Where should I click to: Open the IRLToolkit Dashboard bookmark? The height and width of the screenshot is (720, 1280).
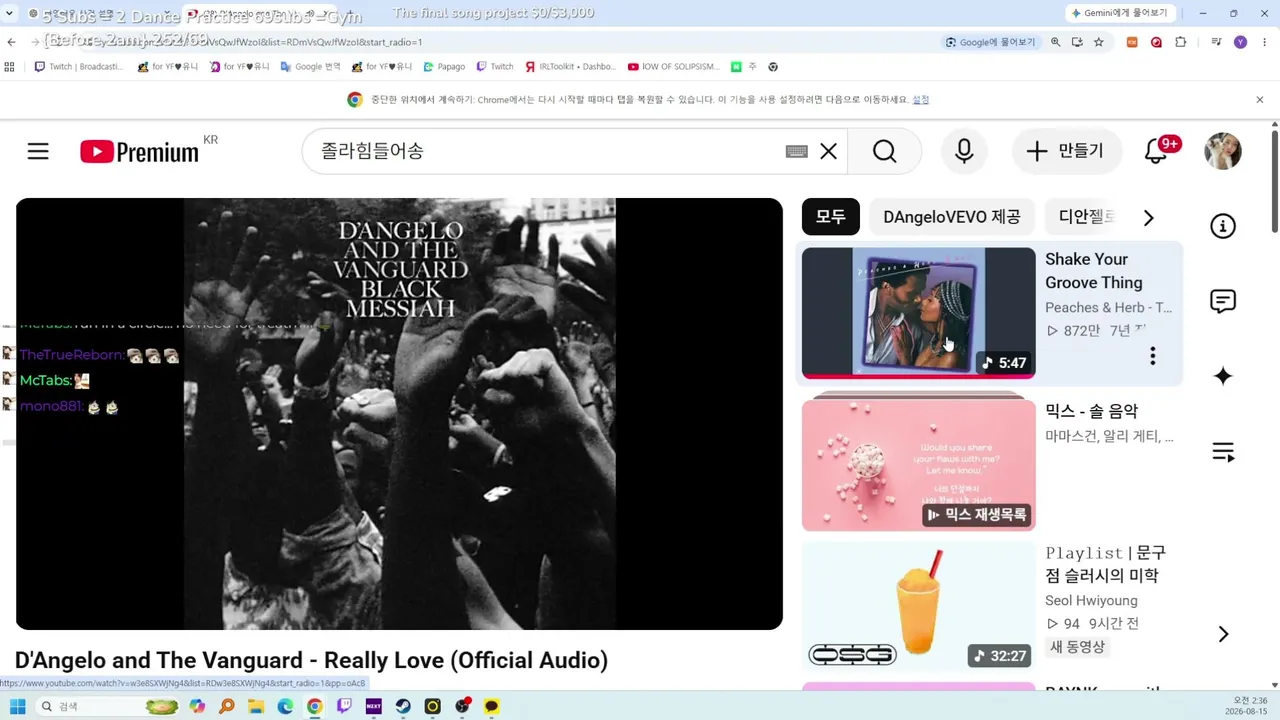pyautogui.click(x=570, y=67)
